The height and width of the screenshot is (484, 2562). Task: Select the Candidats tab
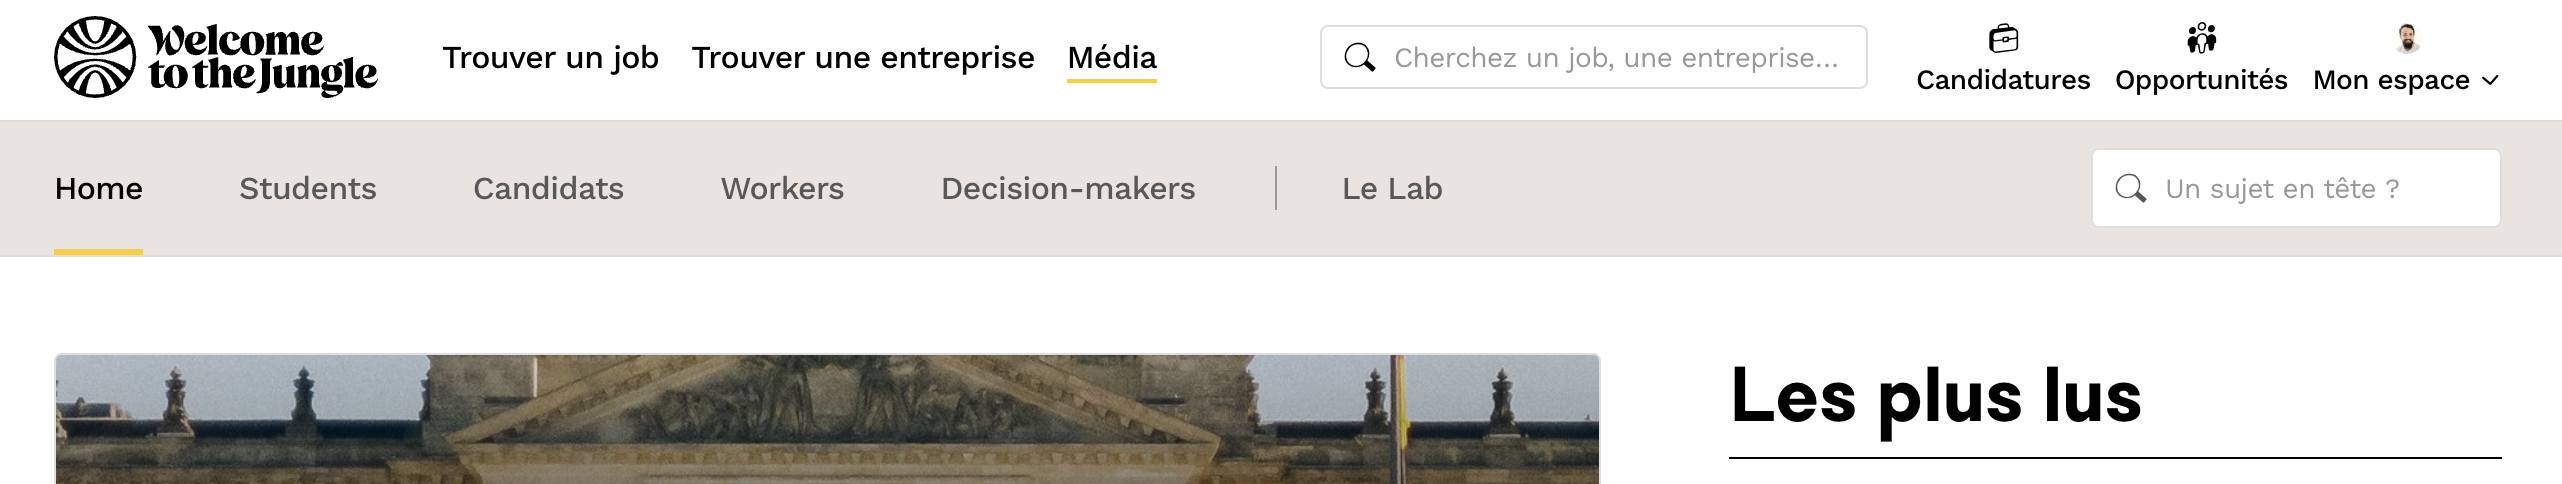click(549, 188)
